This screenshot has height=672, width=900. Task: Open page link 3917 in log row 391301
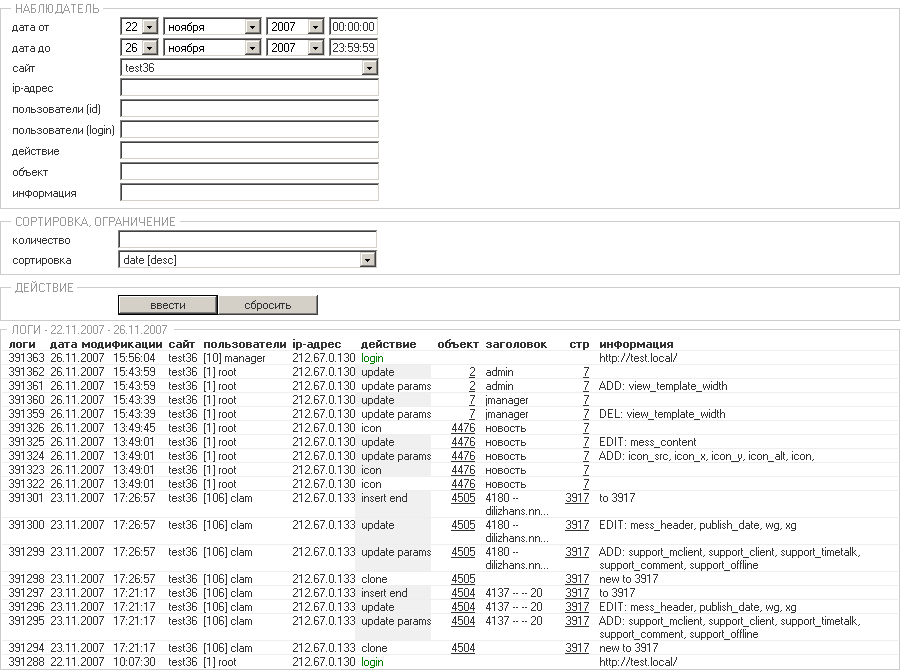point(577,498)
